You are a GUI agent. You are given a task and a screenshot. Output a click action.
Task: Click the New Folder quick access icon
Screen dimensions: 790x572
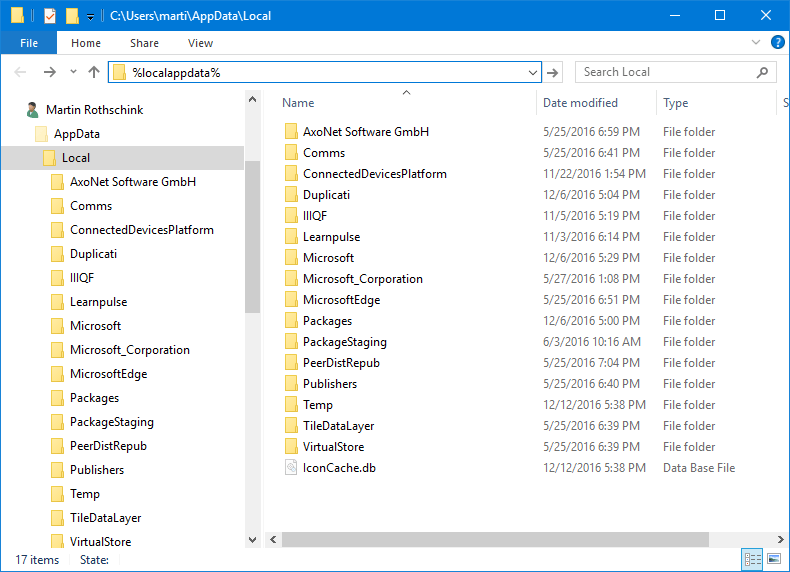click(x=72, y=16)
